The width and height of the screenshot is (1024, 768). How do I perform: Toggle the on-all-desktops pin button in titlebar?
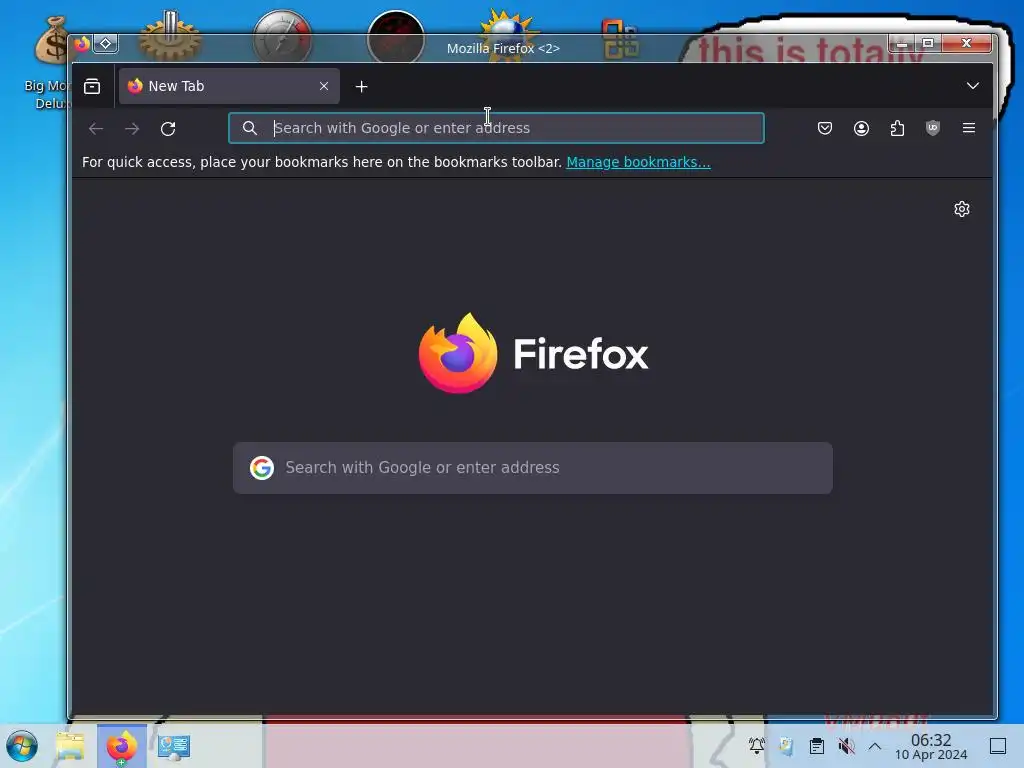coord(106,44)
